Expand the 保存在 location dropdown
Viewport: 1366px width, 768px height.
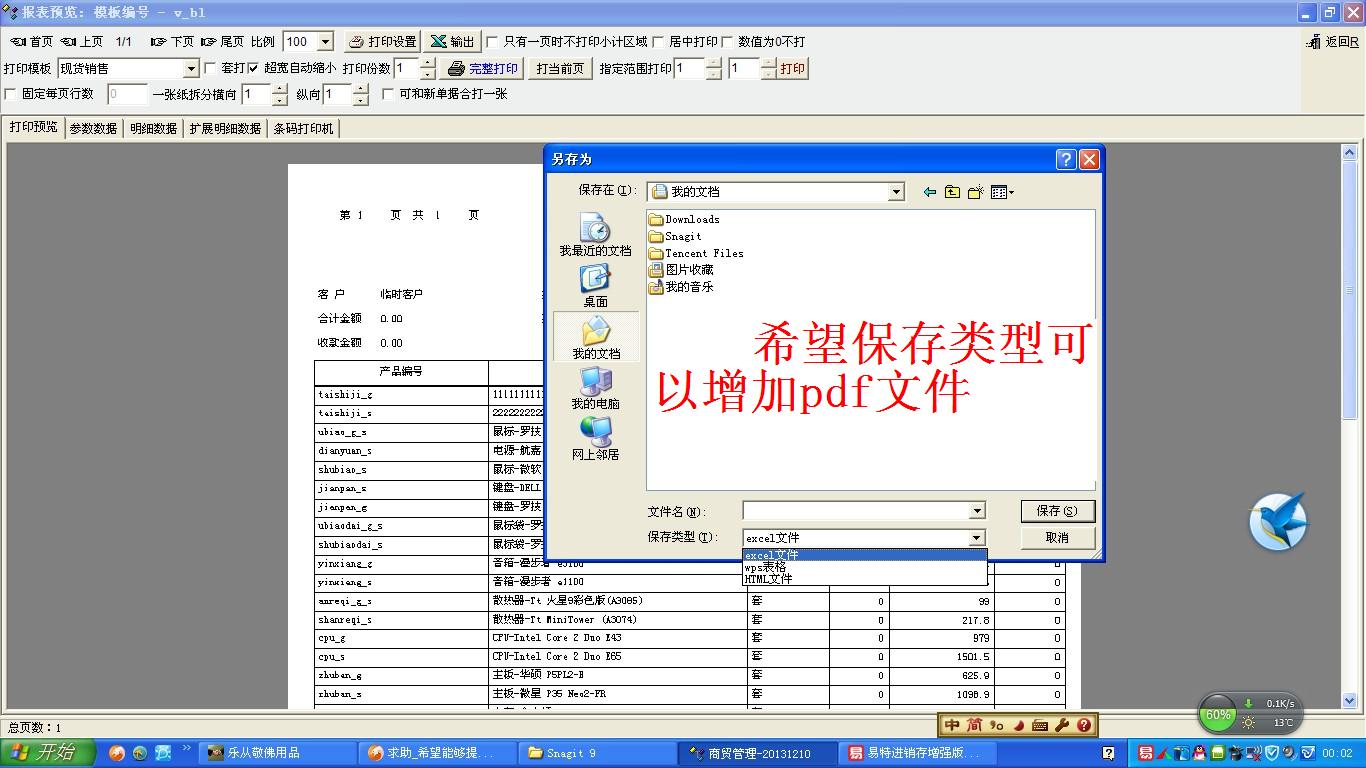(896, 192)
